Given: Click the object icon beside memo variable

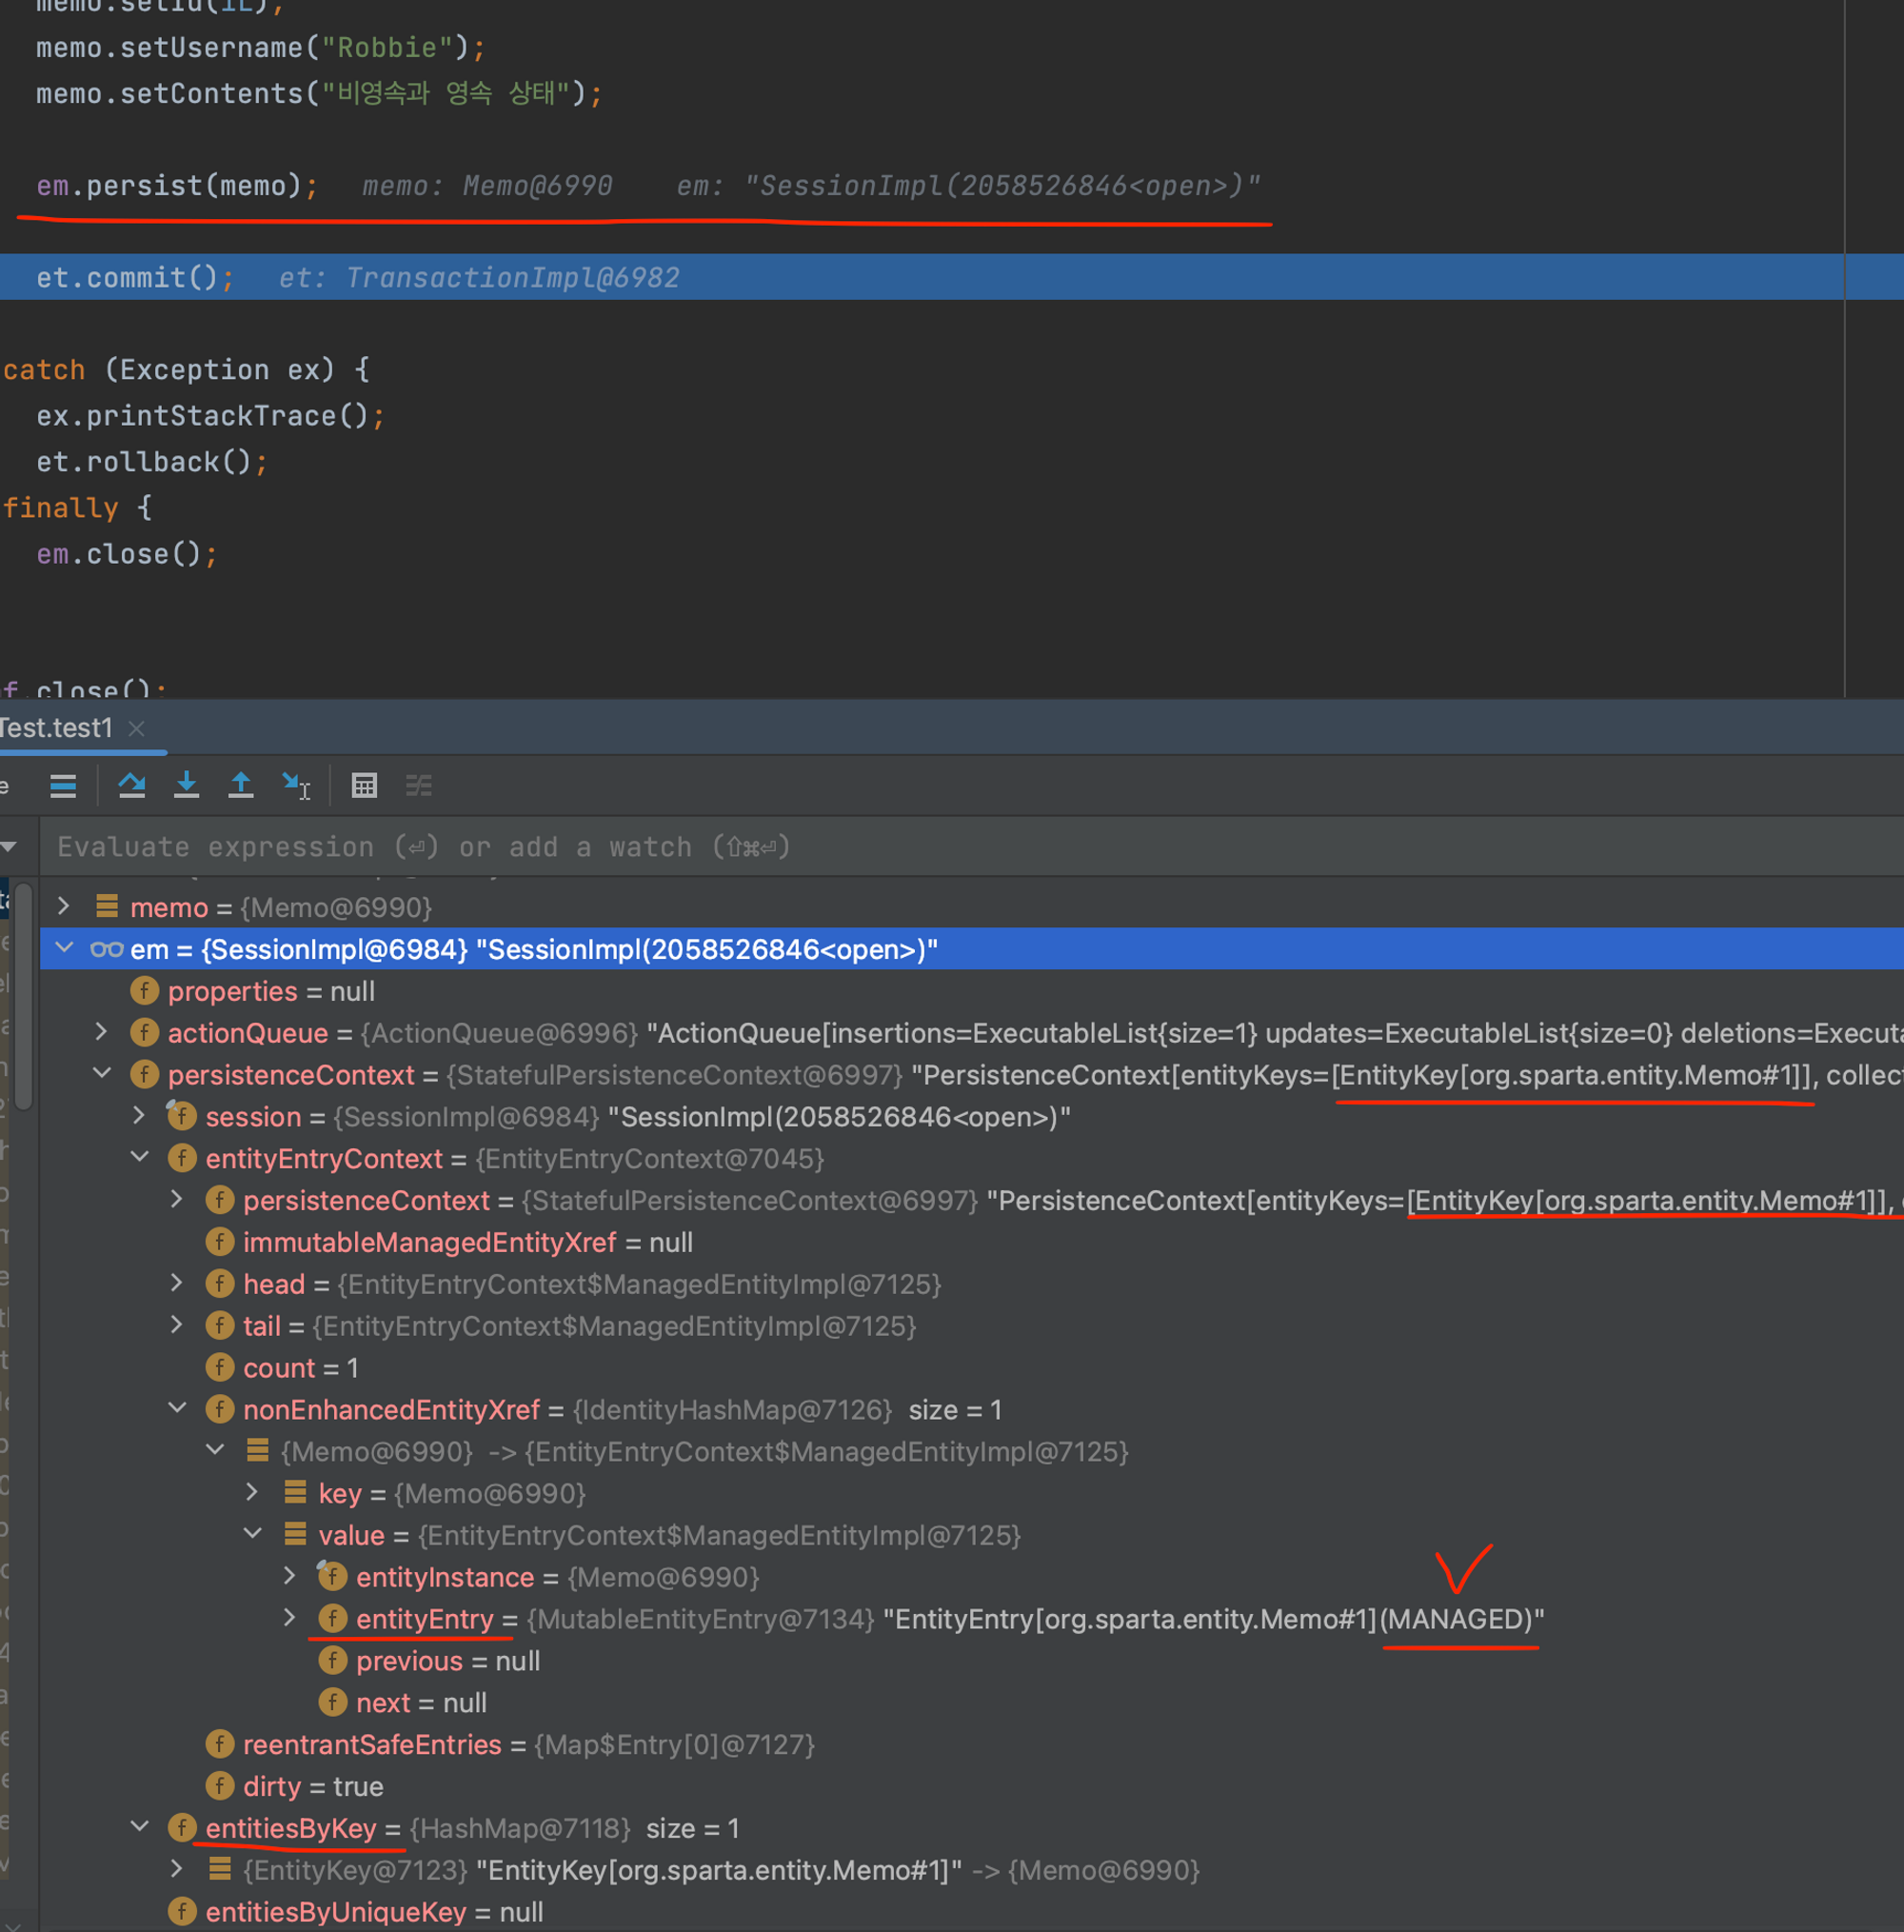Looking at the screenshot, I should [105, 907].
